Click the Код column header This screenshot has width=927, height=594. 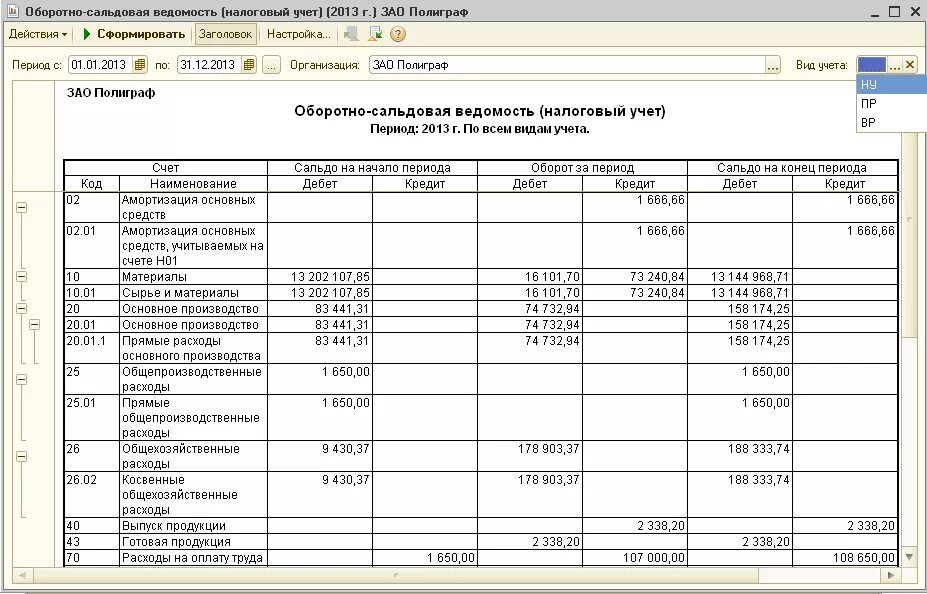coord(92,184)
